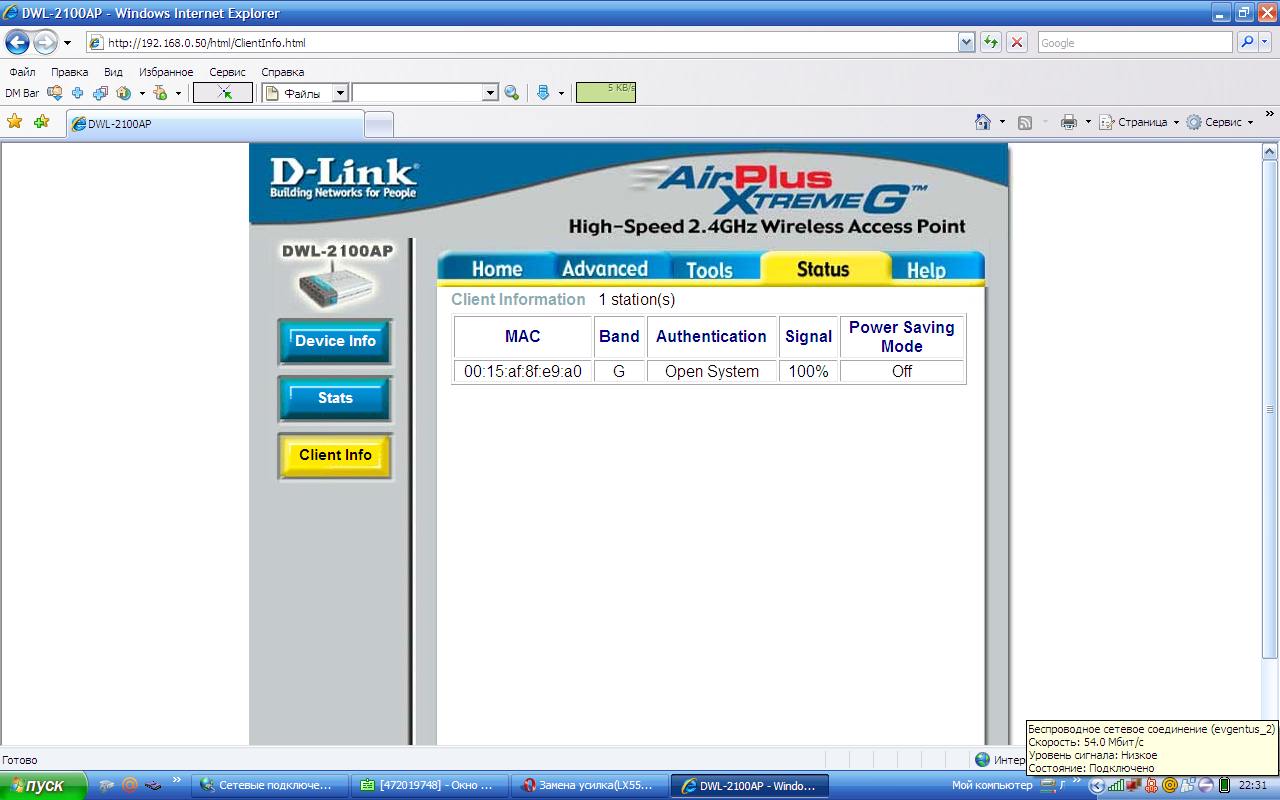This screenshot has width=1280, height=800.
Task: Expand the DM Bar search combo arrow
Action: coord(490,93)
